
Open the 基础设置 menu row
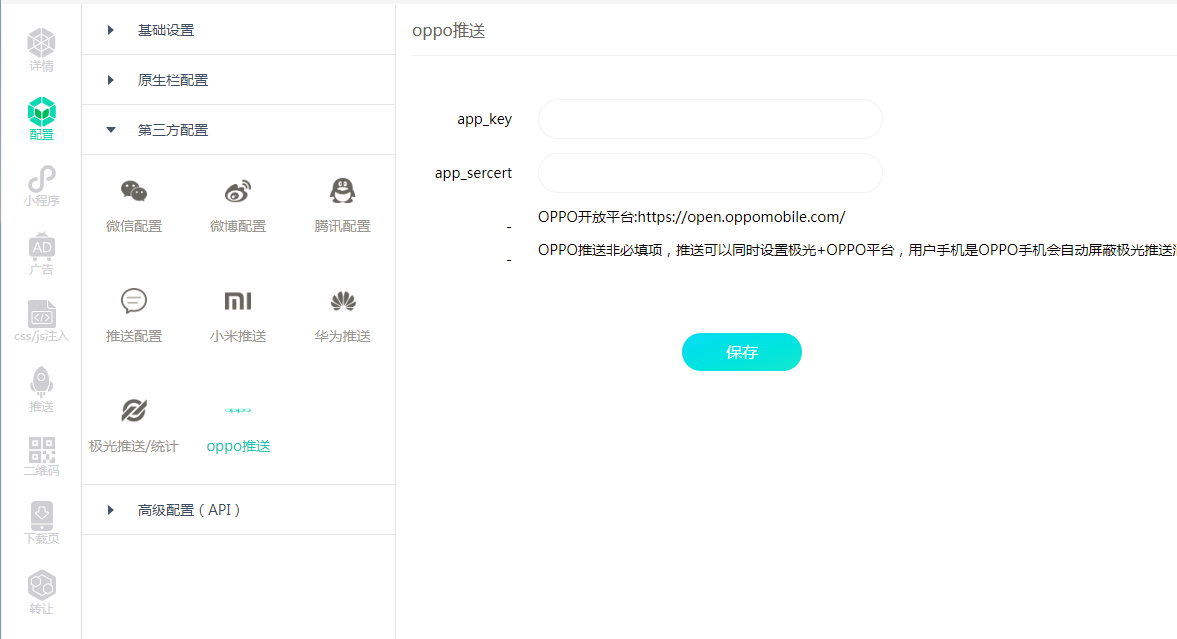click(x=239, y=30)
